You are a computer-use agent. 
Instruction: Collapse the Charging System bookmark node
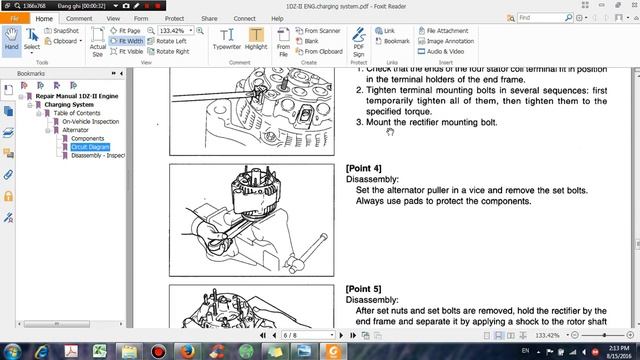30,105
